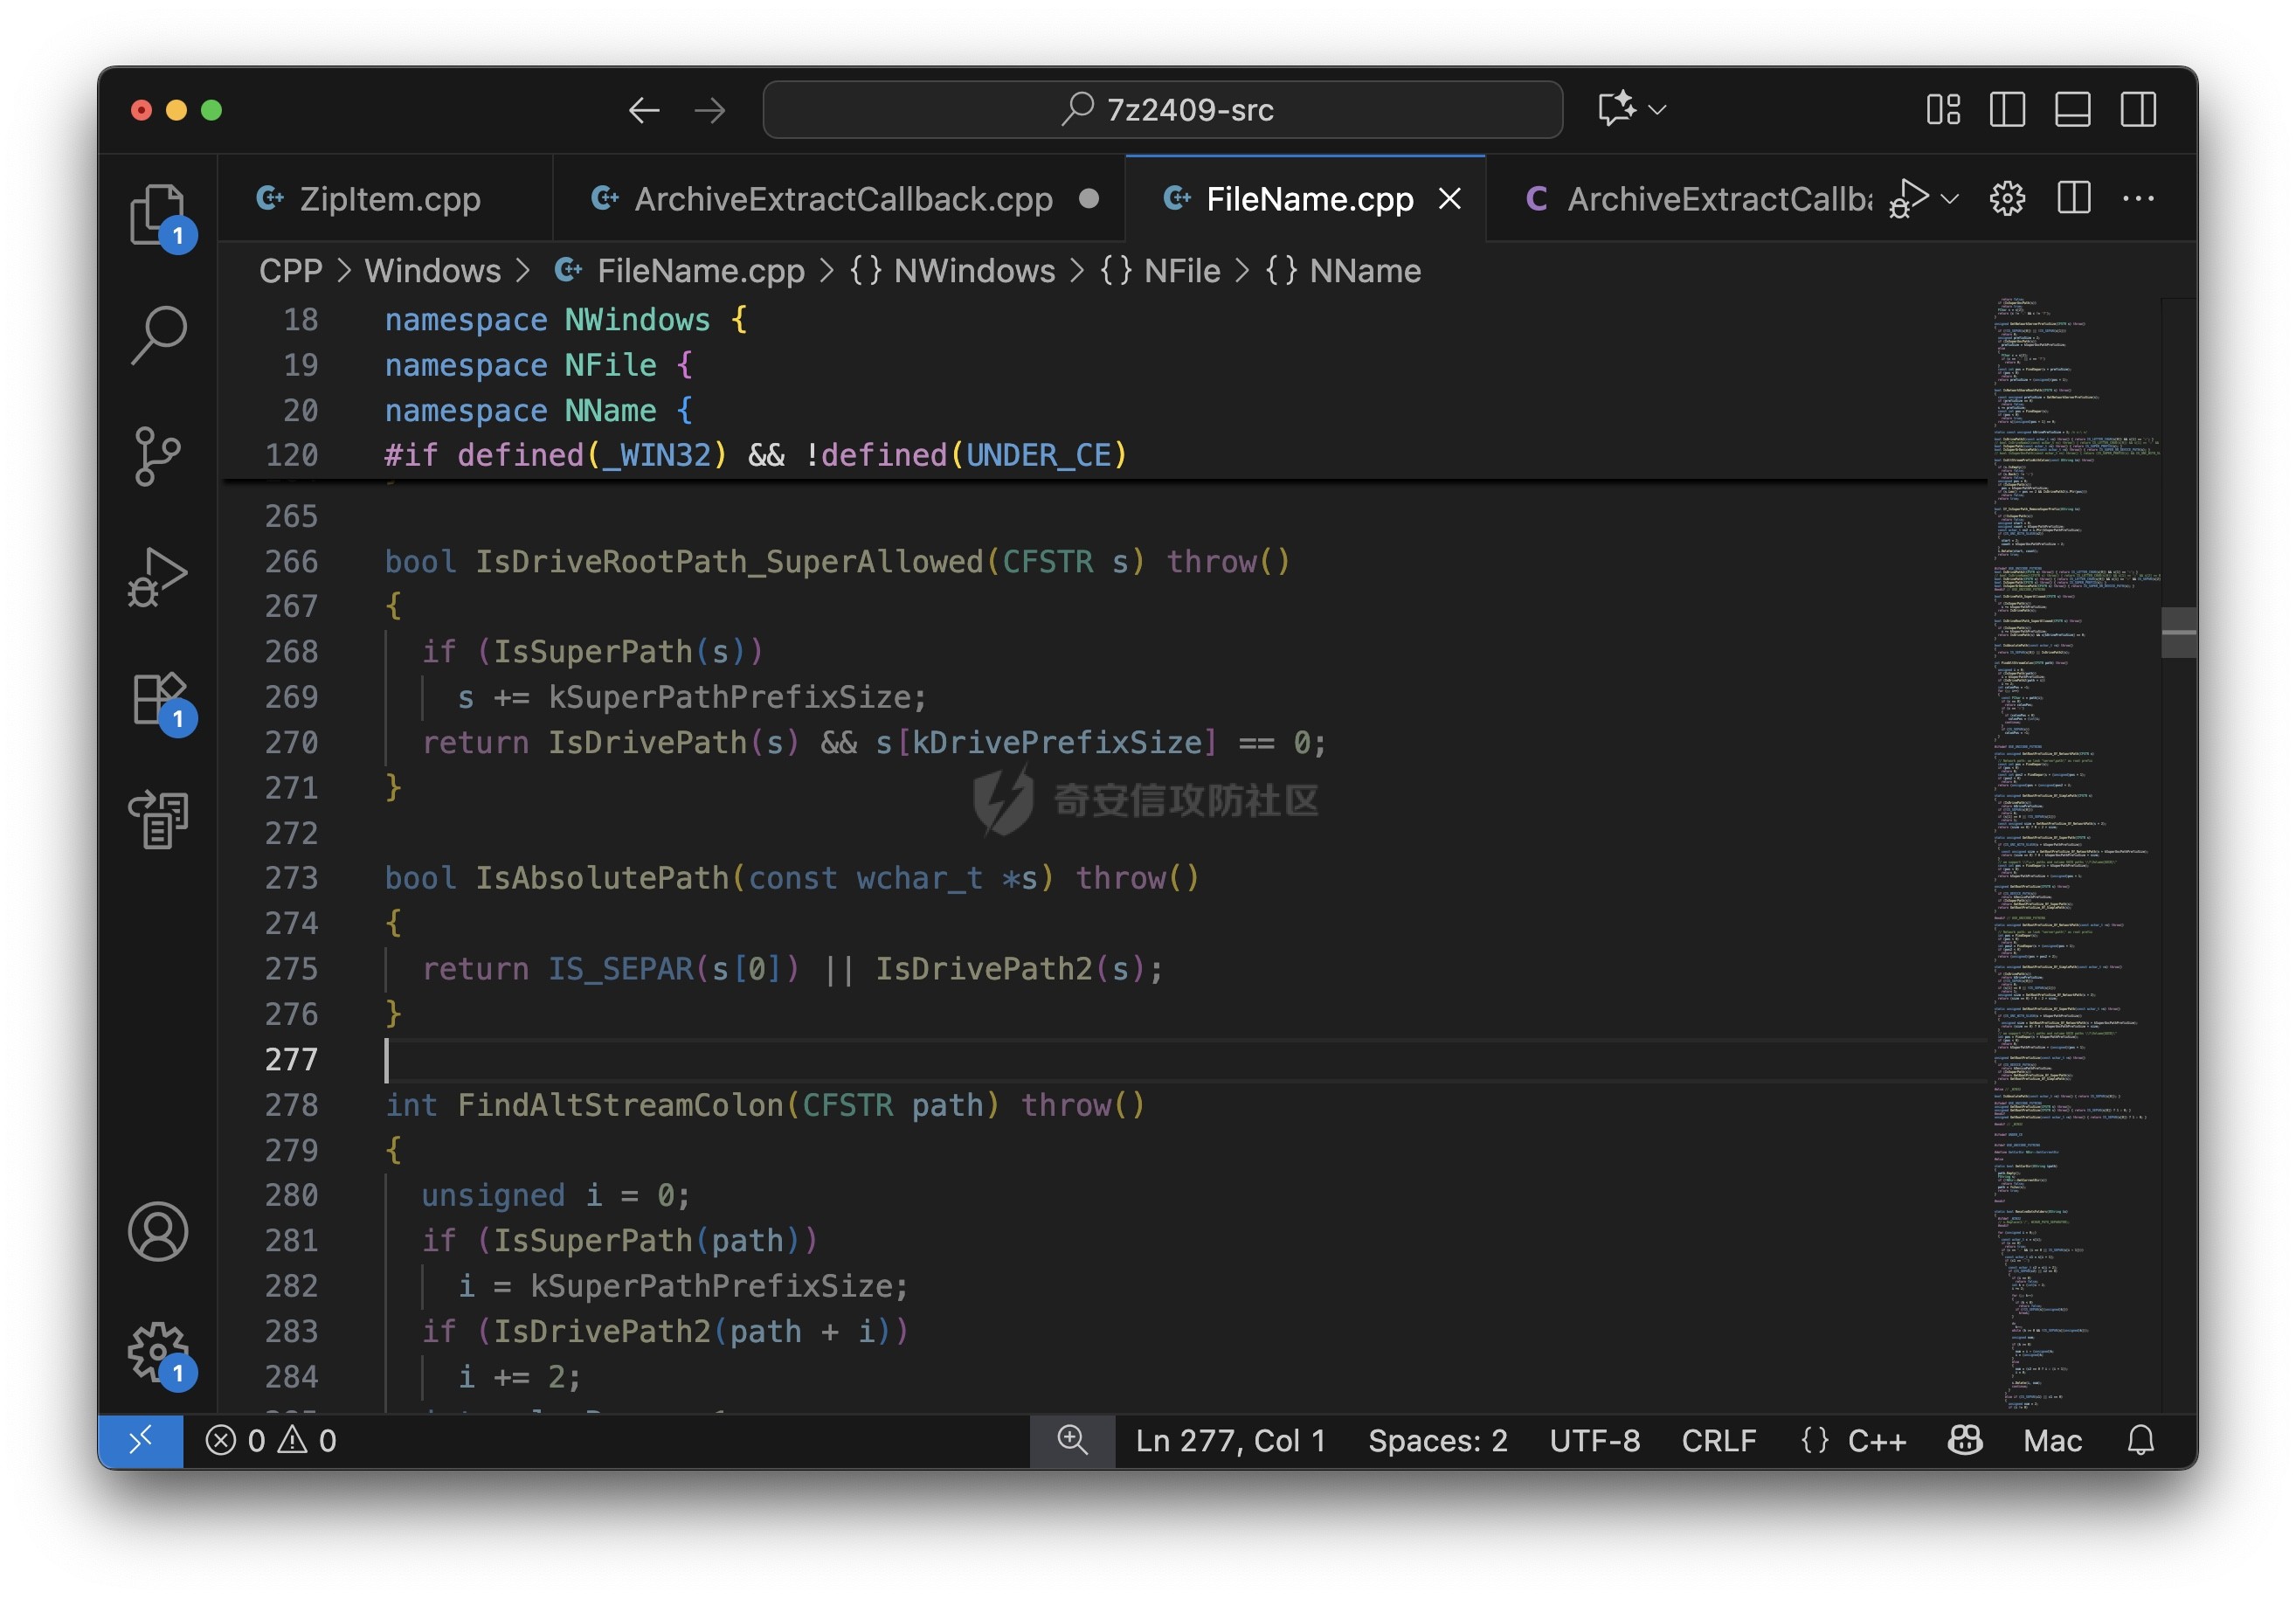
Task: Open the Run or Debug dropdown arrow
Action: (x=1949, y=199)
